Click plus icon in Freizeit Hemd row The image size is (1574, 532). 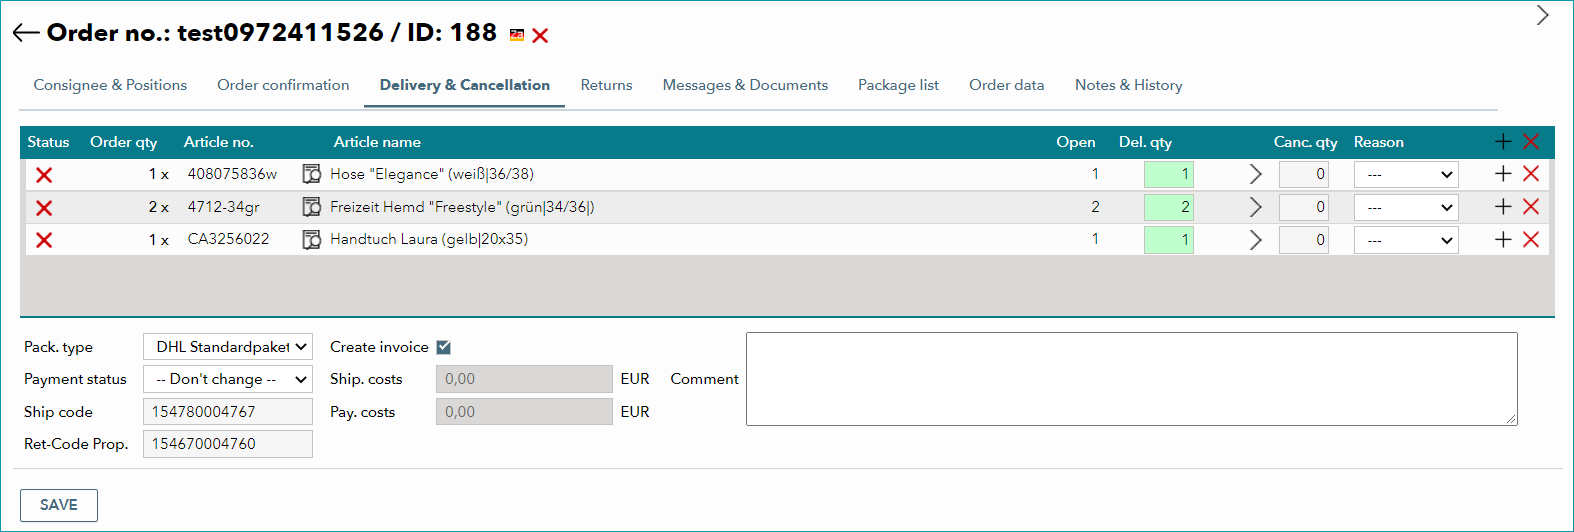[x=1503, y=207]
